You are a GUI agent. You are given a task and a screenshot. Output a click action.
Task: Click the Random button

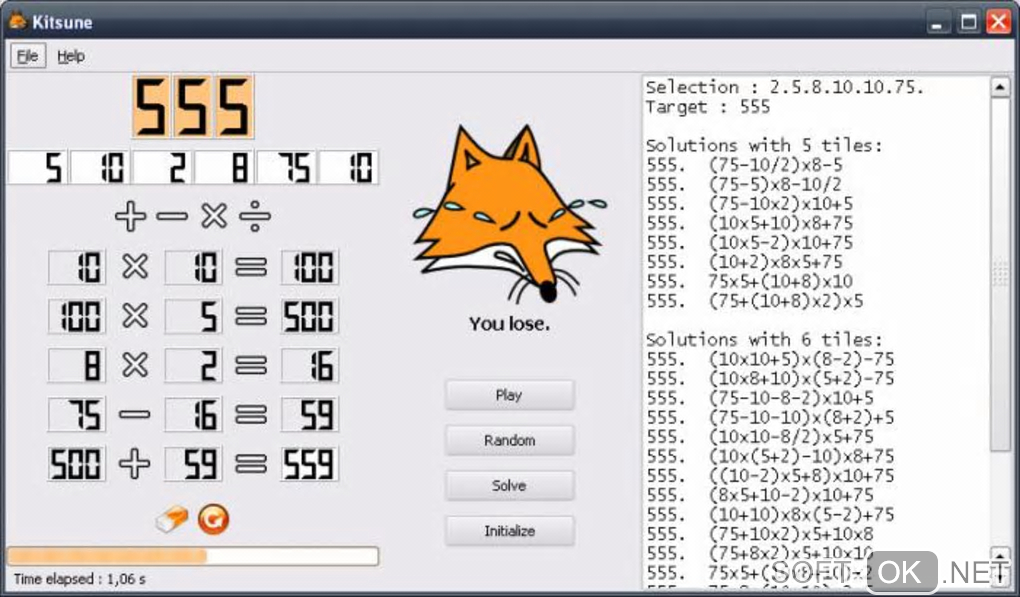click(x=509, y=441)
